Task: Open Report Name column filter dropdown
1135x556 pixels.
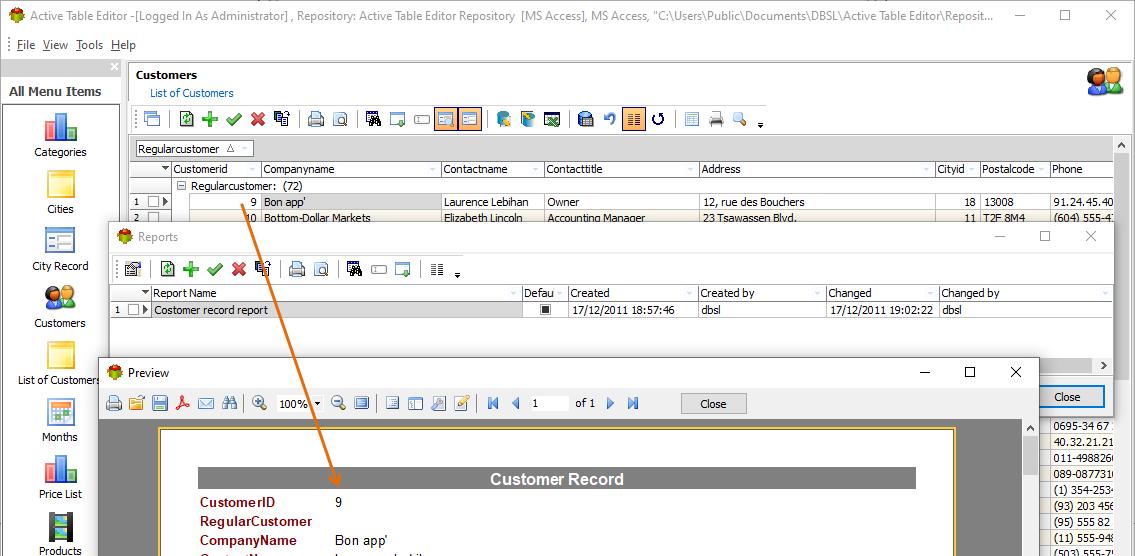Action: [x=514, y=293]
